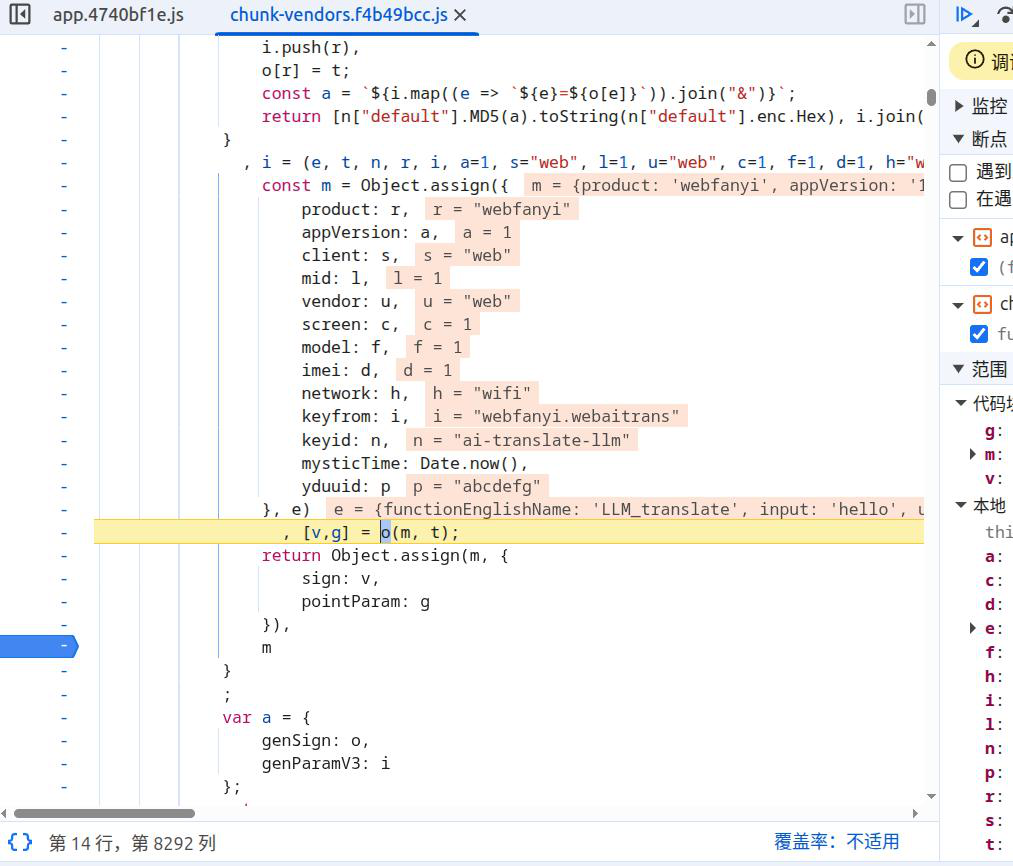Viewport: 1013px width, 866px height.
Task: Enable the 遇到 exceptions pause checkbox
Action: [x=958, y=172]
